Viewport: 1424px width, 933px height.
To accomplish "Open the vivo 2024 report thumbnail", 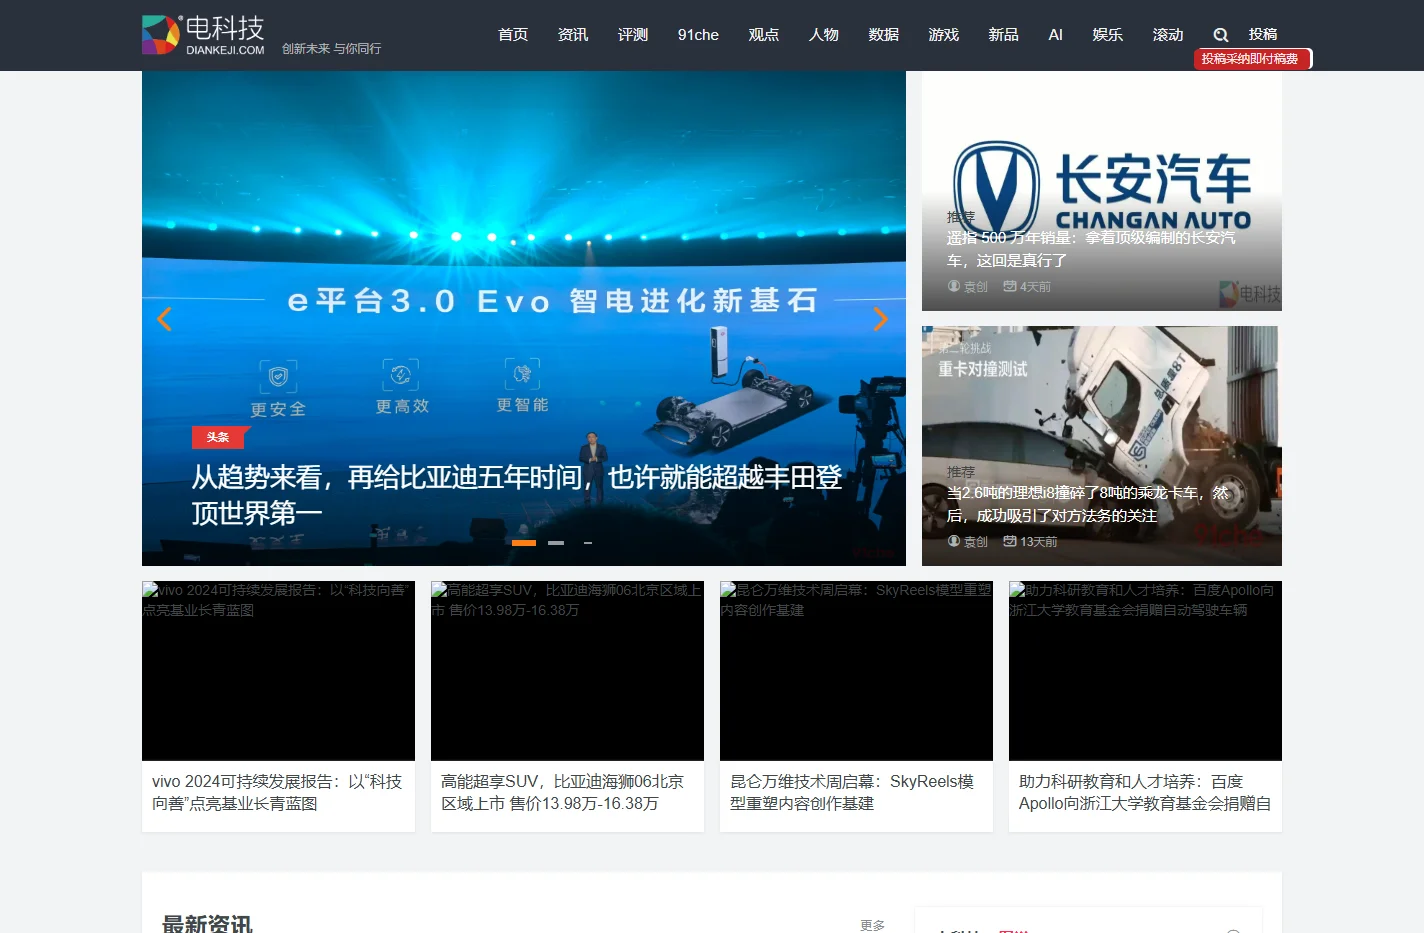I will pyautogui.click(x=278, y=671).
